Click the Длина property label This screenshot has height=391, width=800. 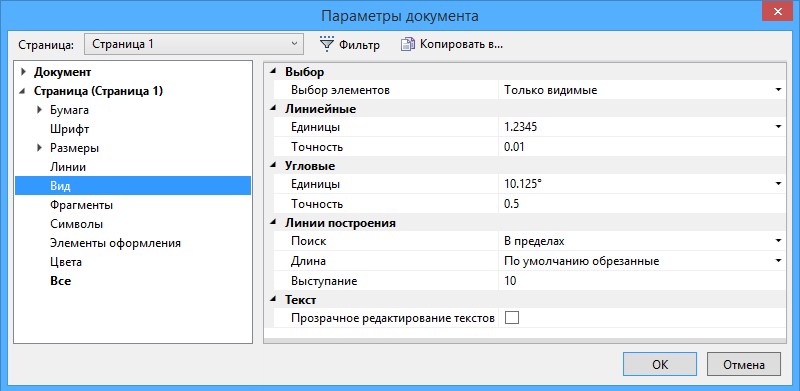click(308, 261)
